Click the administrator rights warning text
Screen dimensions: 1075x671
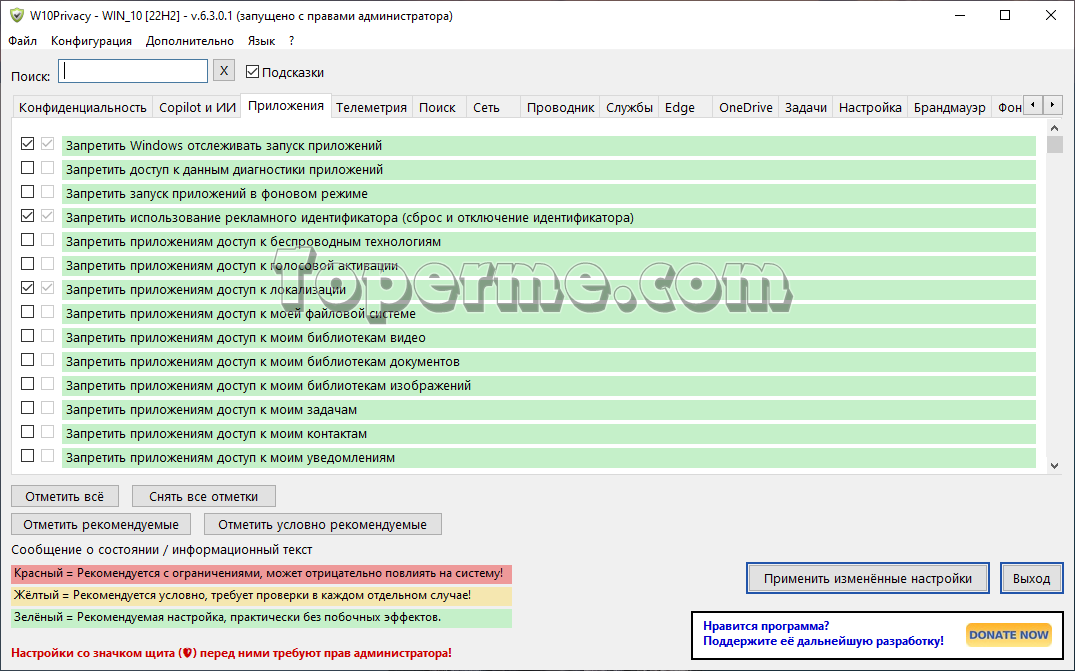232,653
